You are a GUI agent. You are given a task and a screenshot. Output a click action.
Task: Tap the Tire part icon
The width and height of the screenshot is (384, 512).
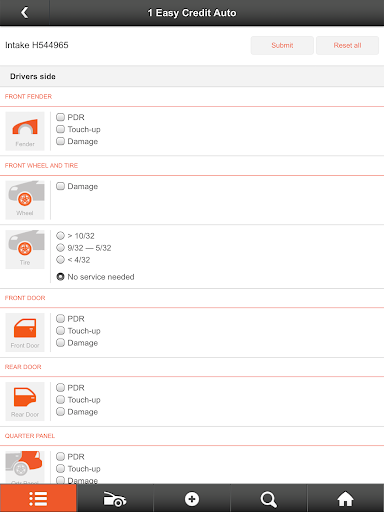tap(25, 249)
